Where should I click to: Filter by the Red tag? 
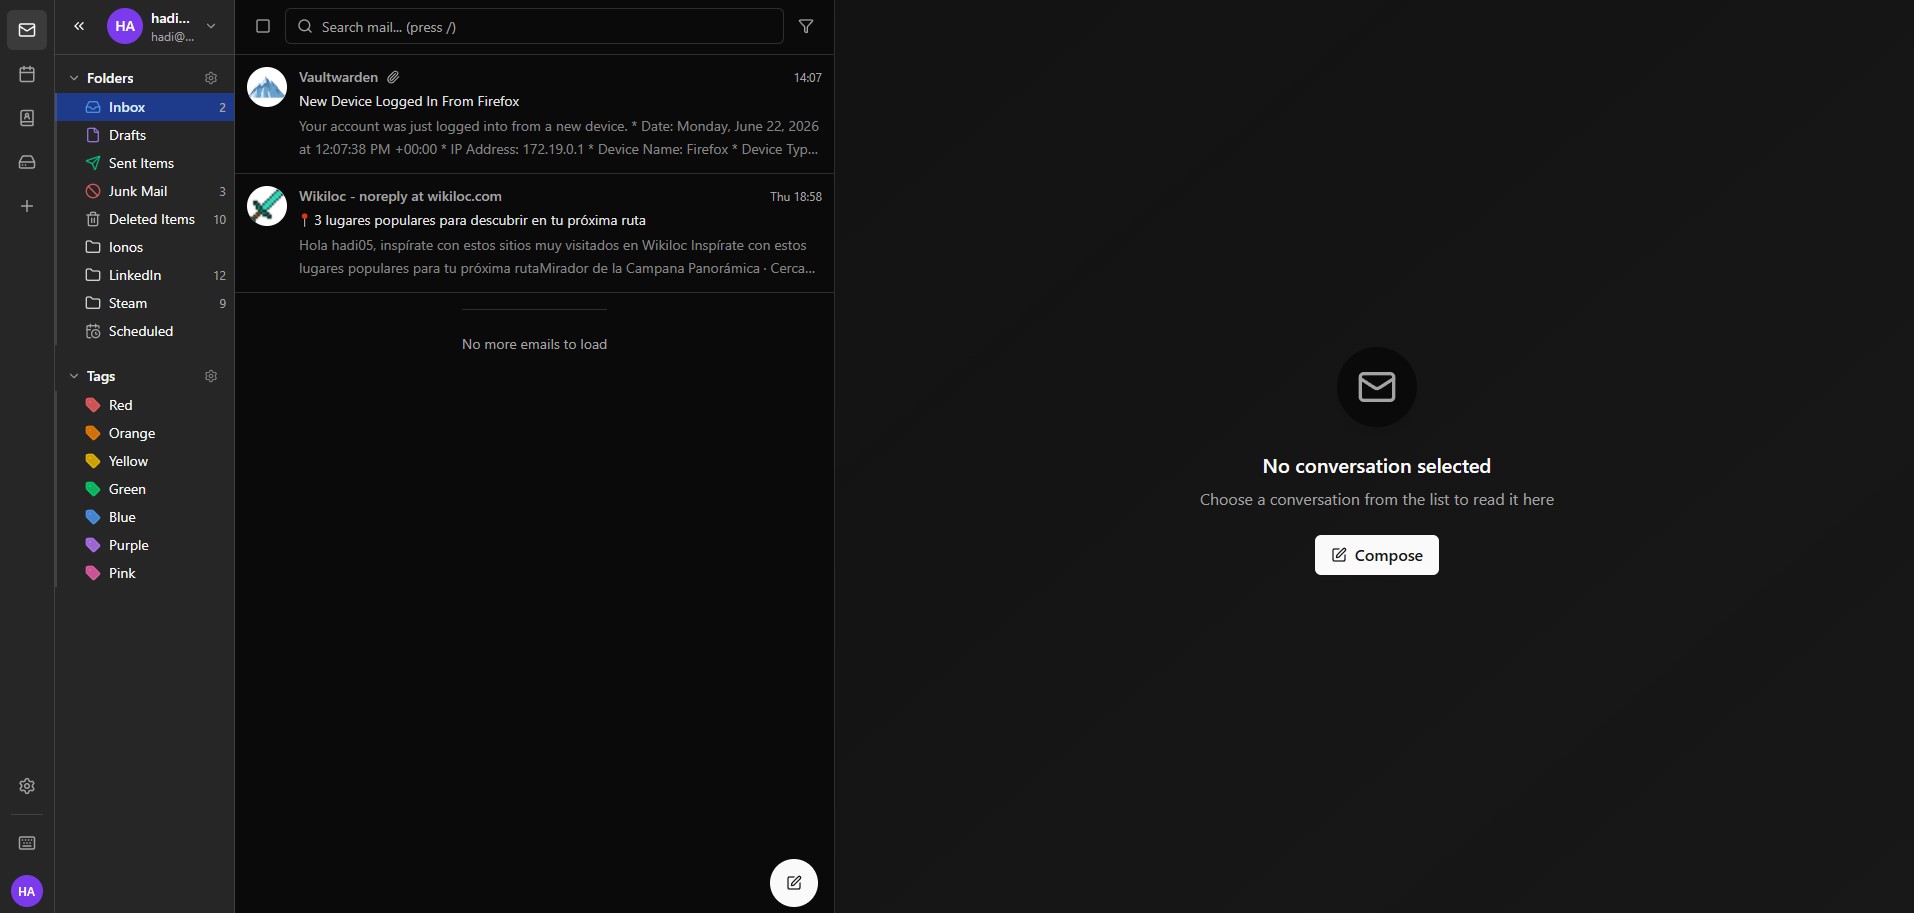145,405
